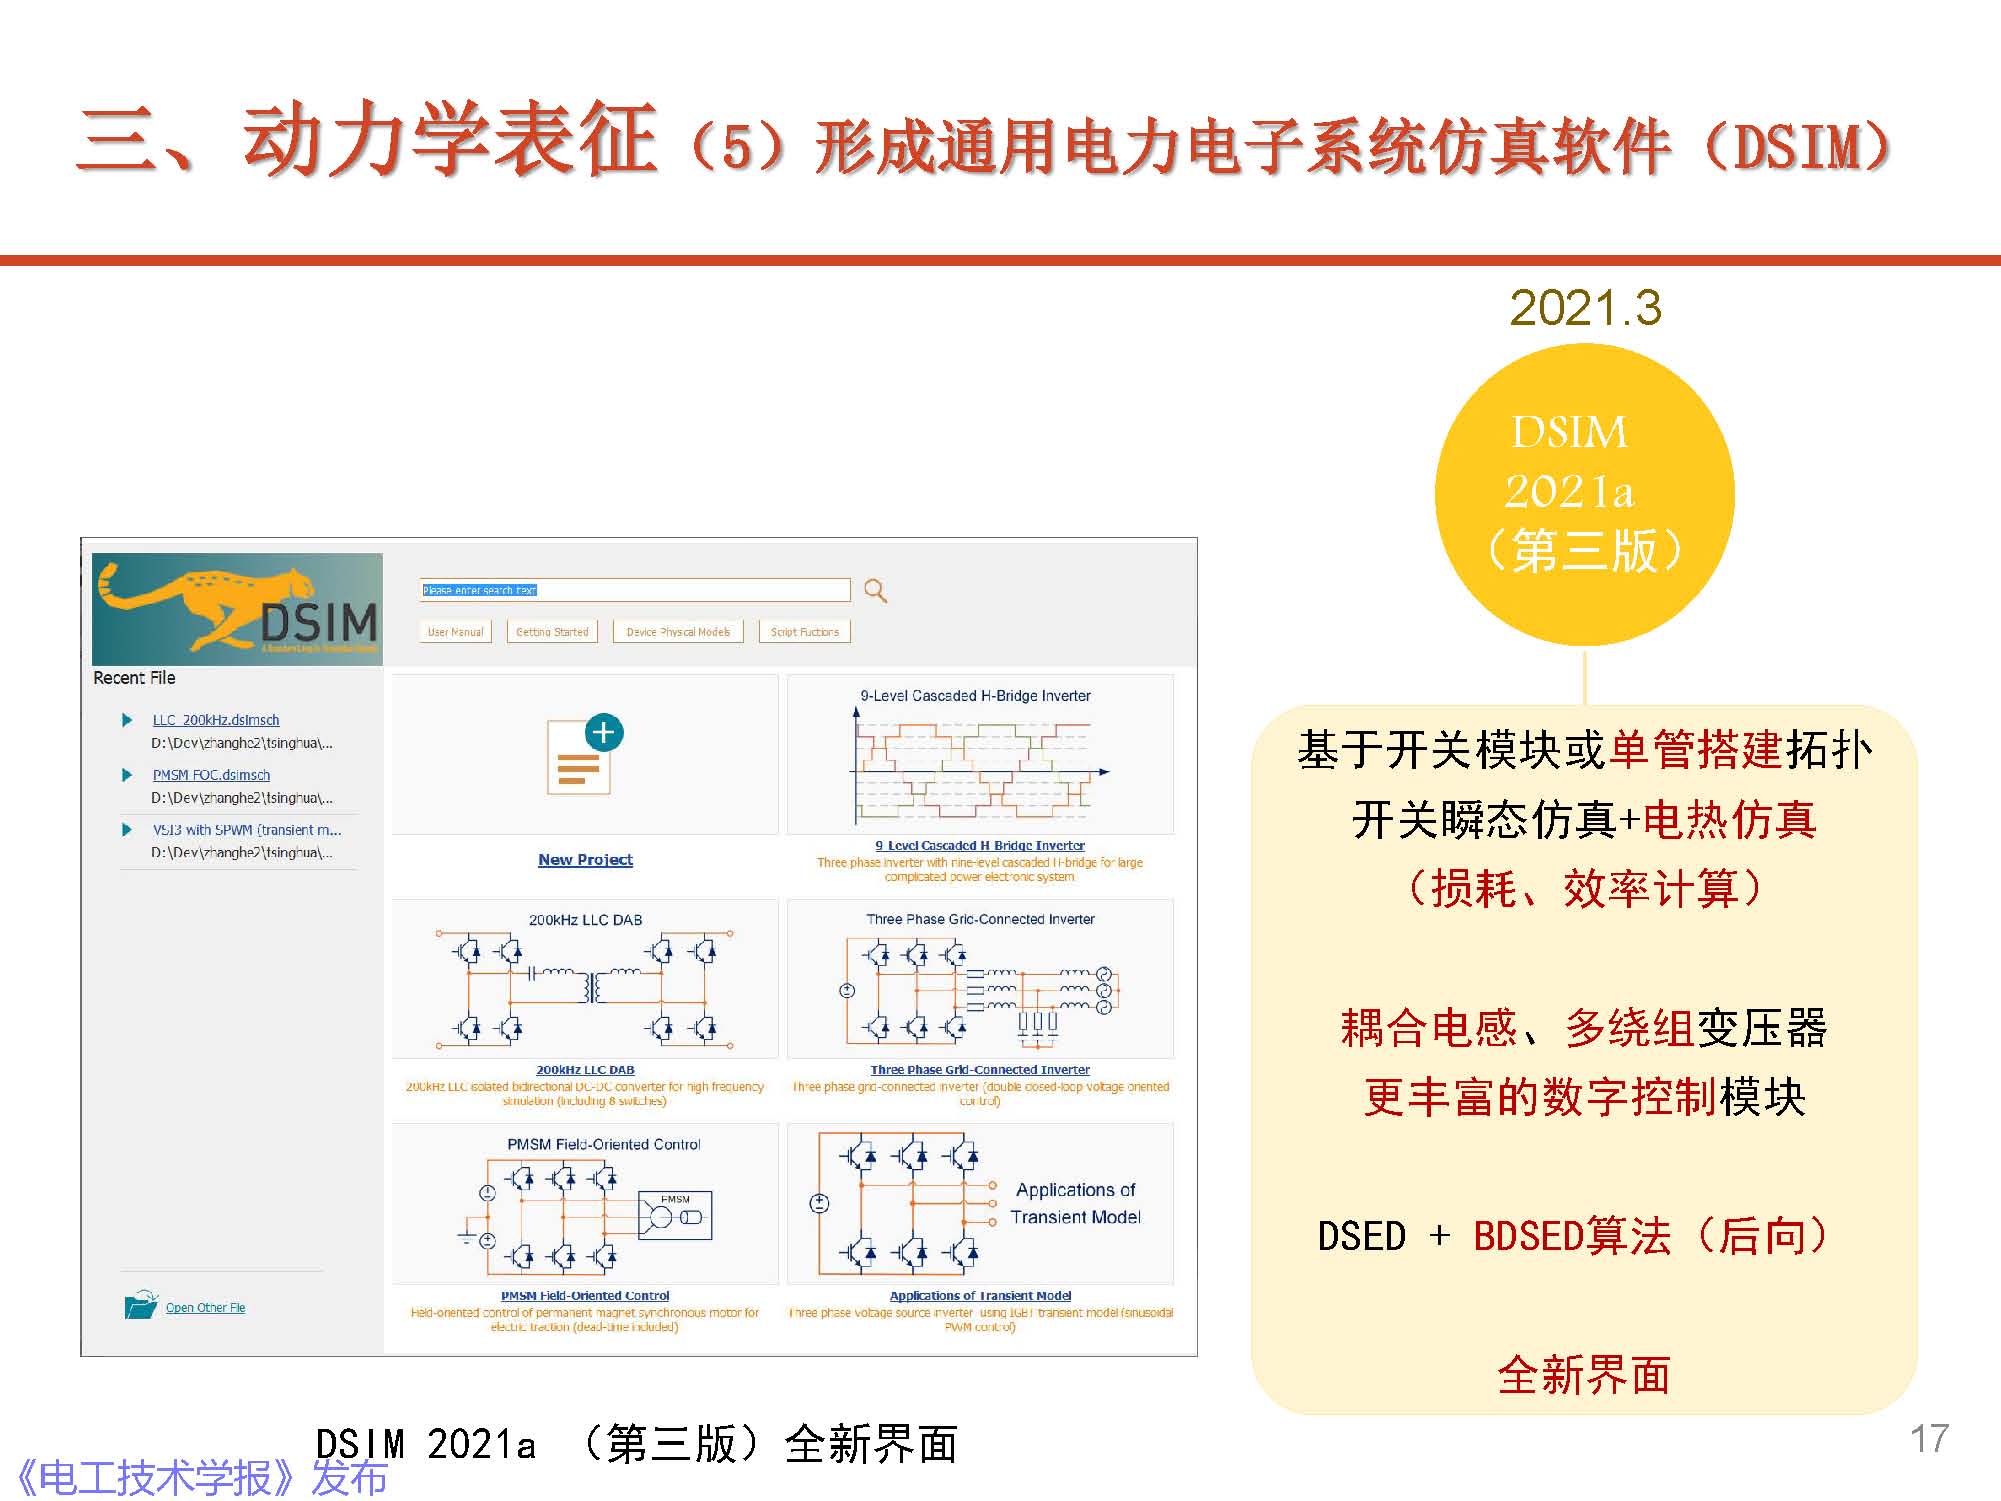2001x1501 pixels.
Task: Open Applications of Transient Model thumbnail
Action: tap(980, 1203)
